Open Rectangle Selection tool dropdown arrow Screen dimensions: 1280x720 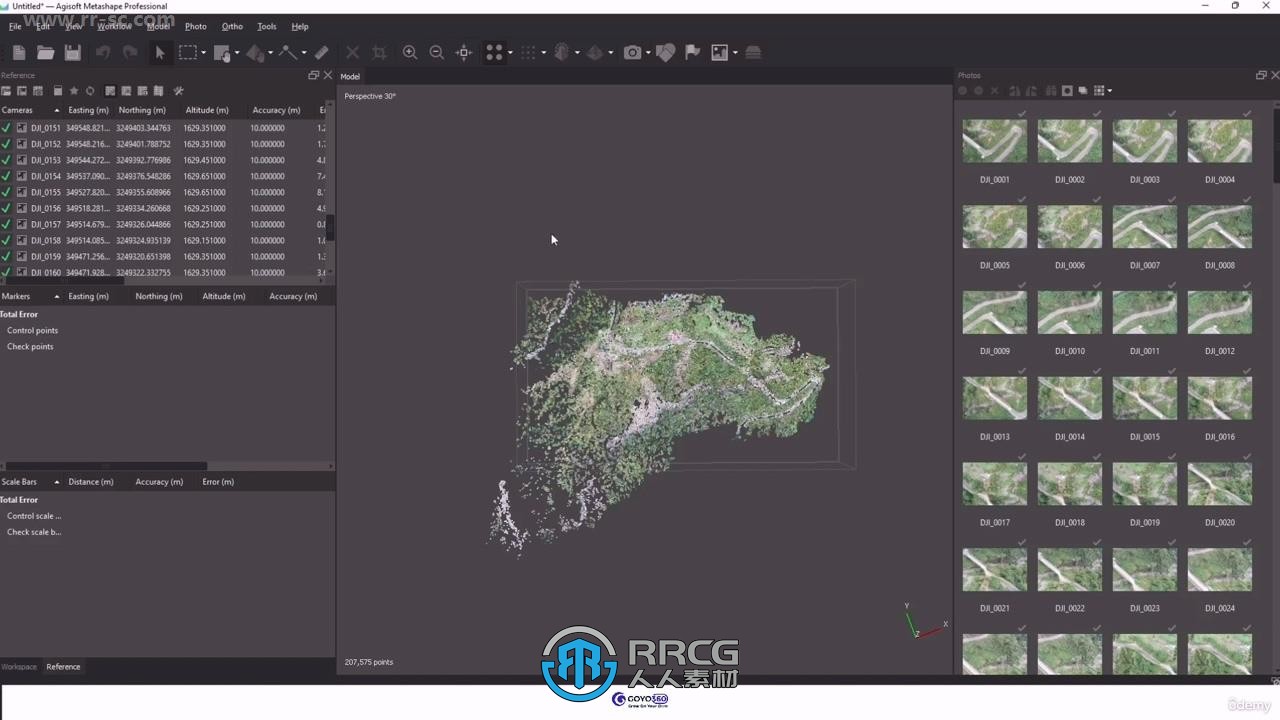(203, 53)
